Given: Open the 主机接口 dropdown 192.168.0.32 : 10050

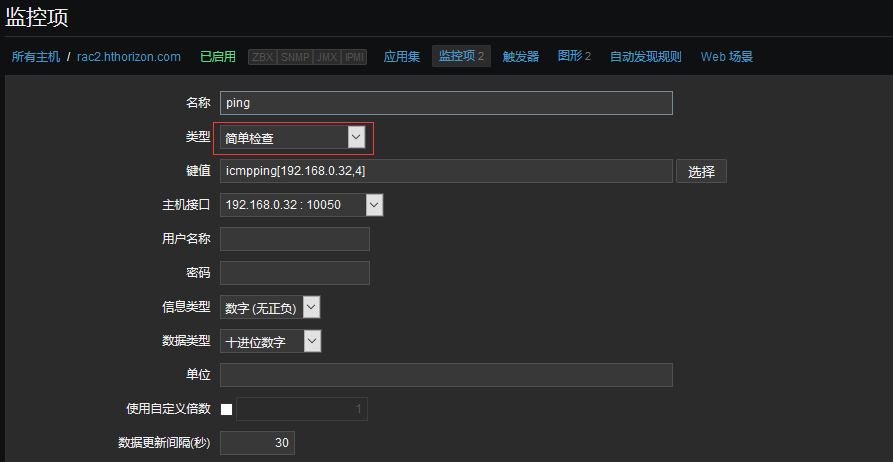Looking at the screenshot, I should pyautogui.click(x=302, y=205).
